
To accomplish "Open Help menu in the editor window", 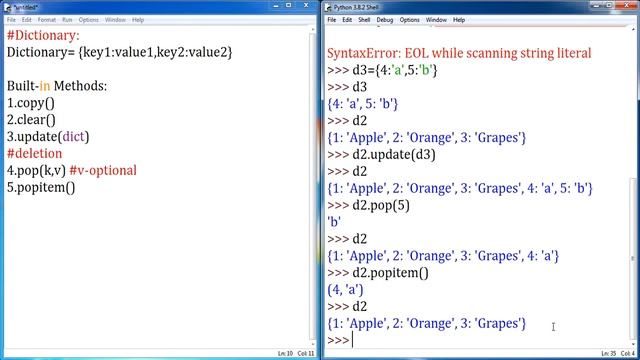I will pos(138,20).
